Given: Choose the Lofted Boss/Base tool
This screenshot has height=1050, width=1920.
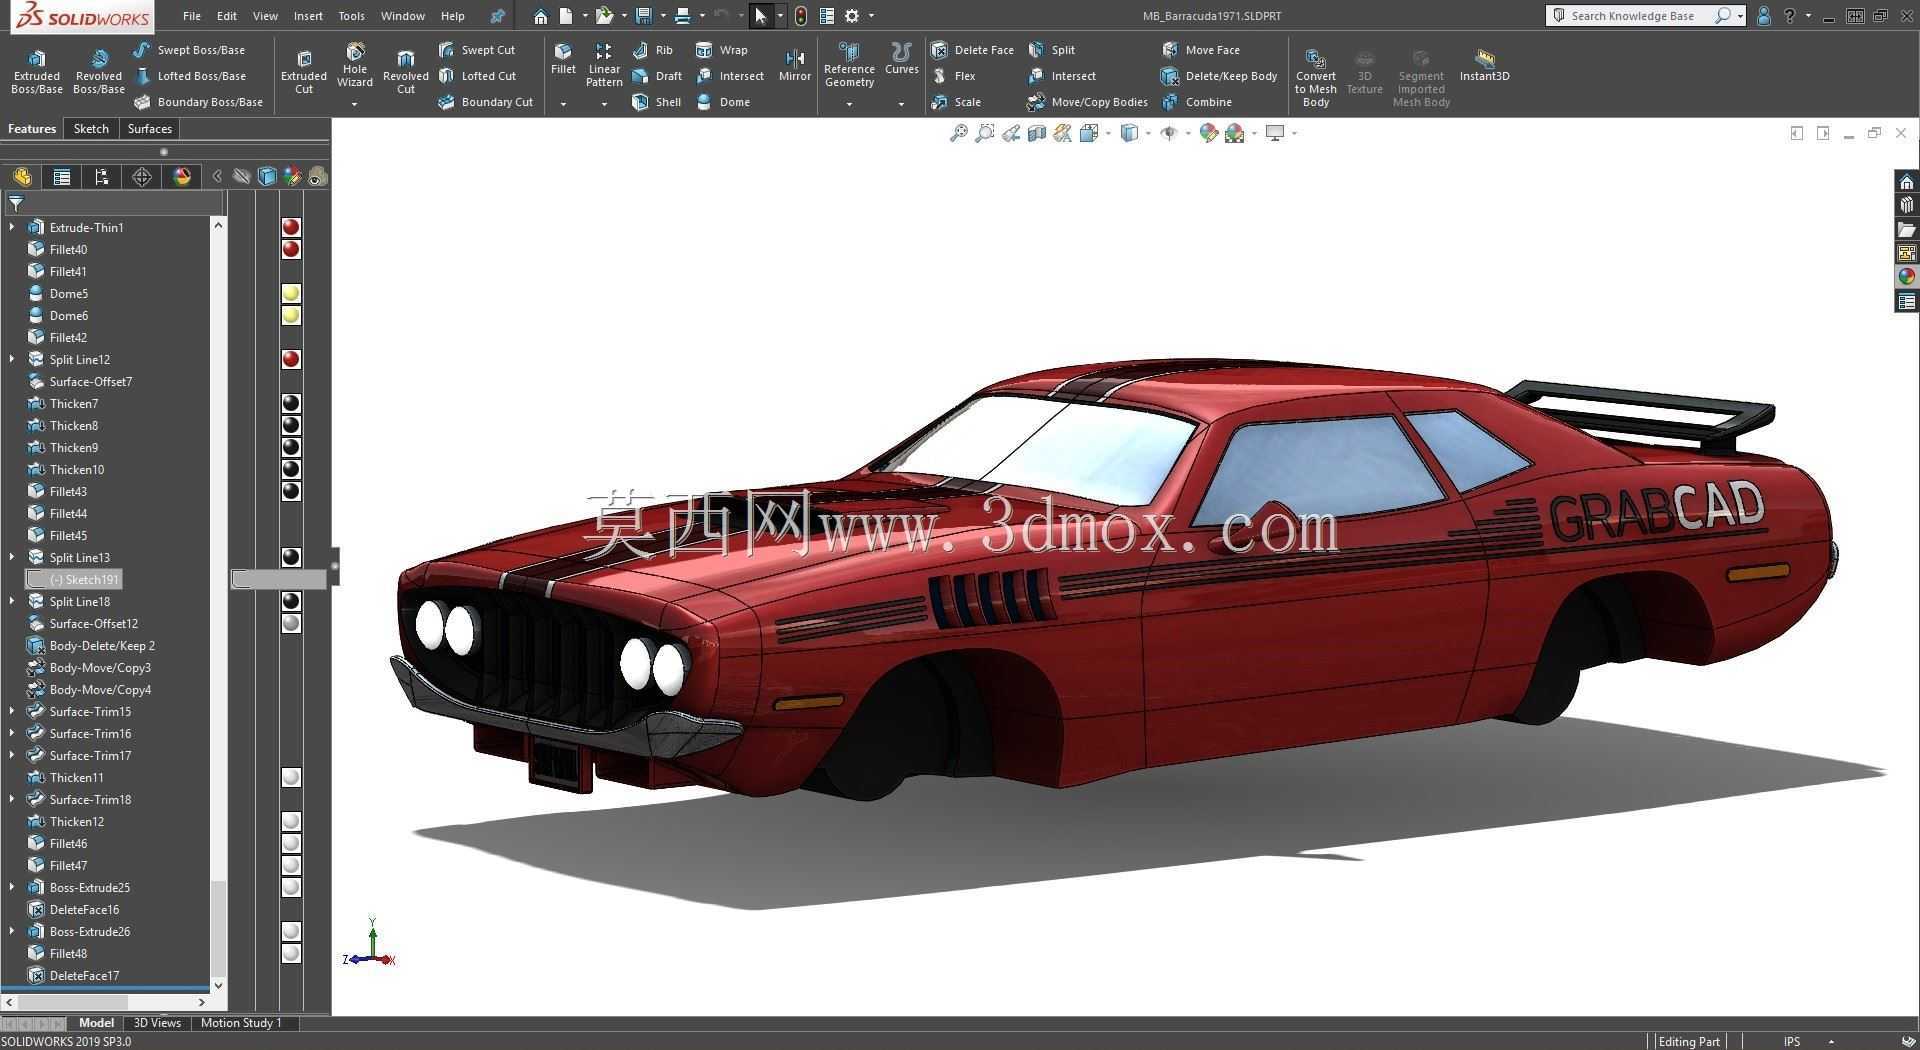Looking at the screenshot, I should pyautogui.click(x=189, y=76).
